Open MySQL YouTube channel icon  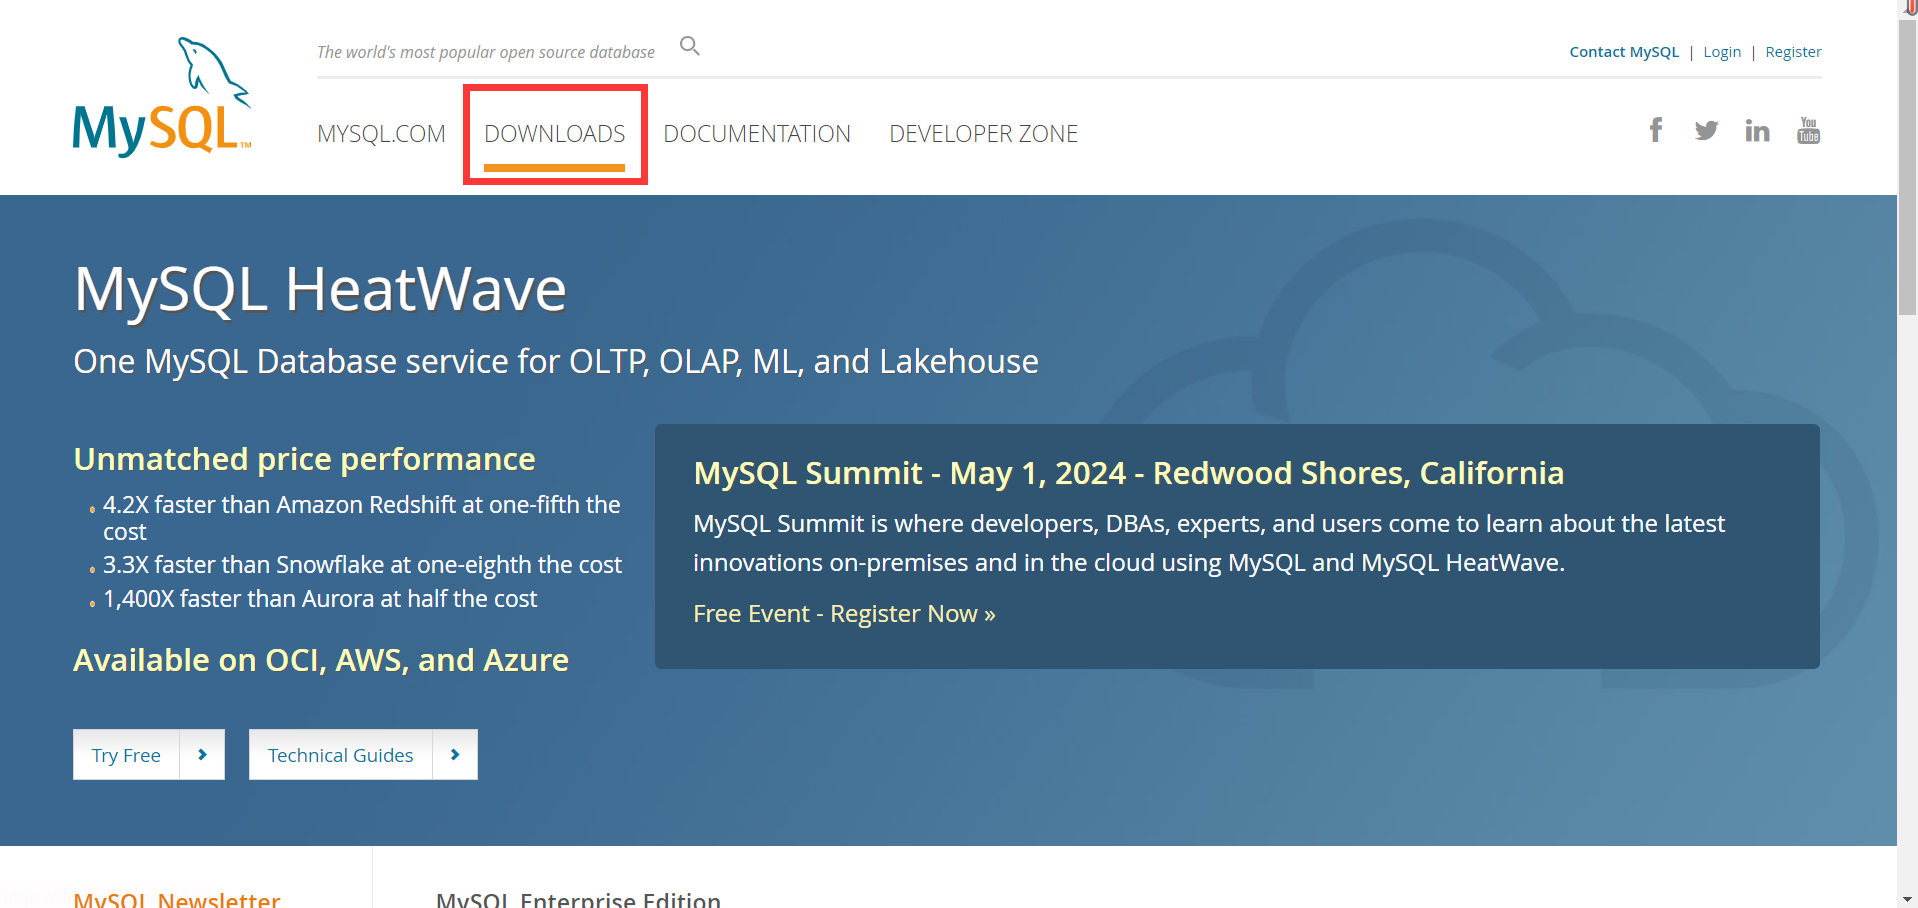click(1808, 131)
